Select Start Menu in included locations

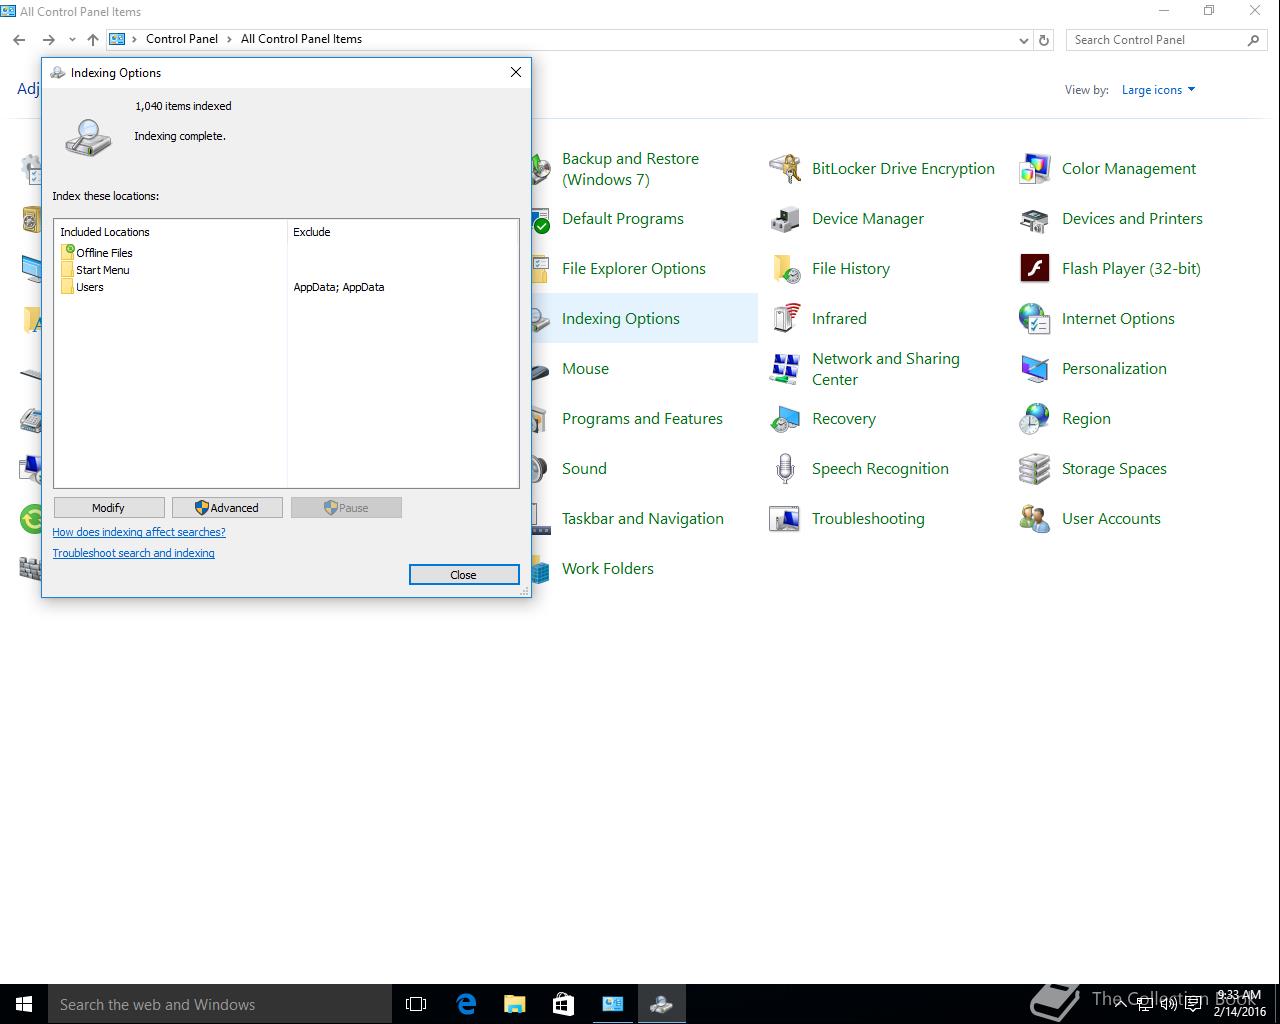coord(95,270)
